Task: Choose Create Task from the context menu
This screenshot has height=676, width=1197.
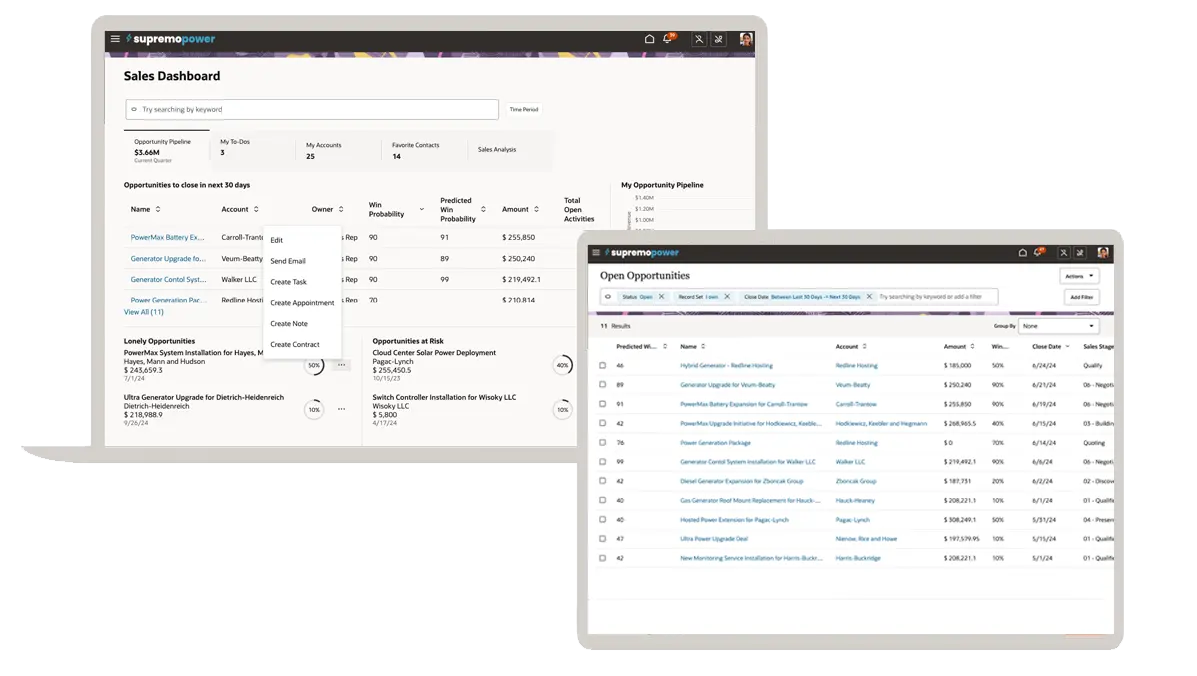Action: pos(289,282)
